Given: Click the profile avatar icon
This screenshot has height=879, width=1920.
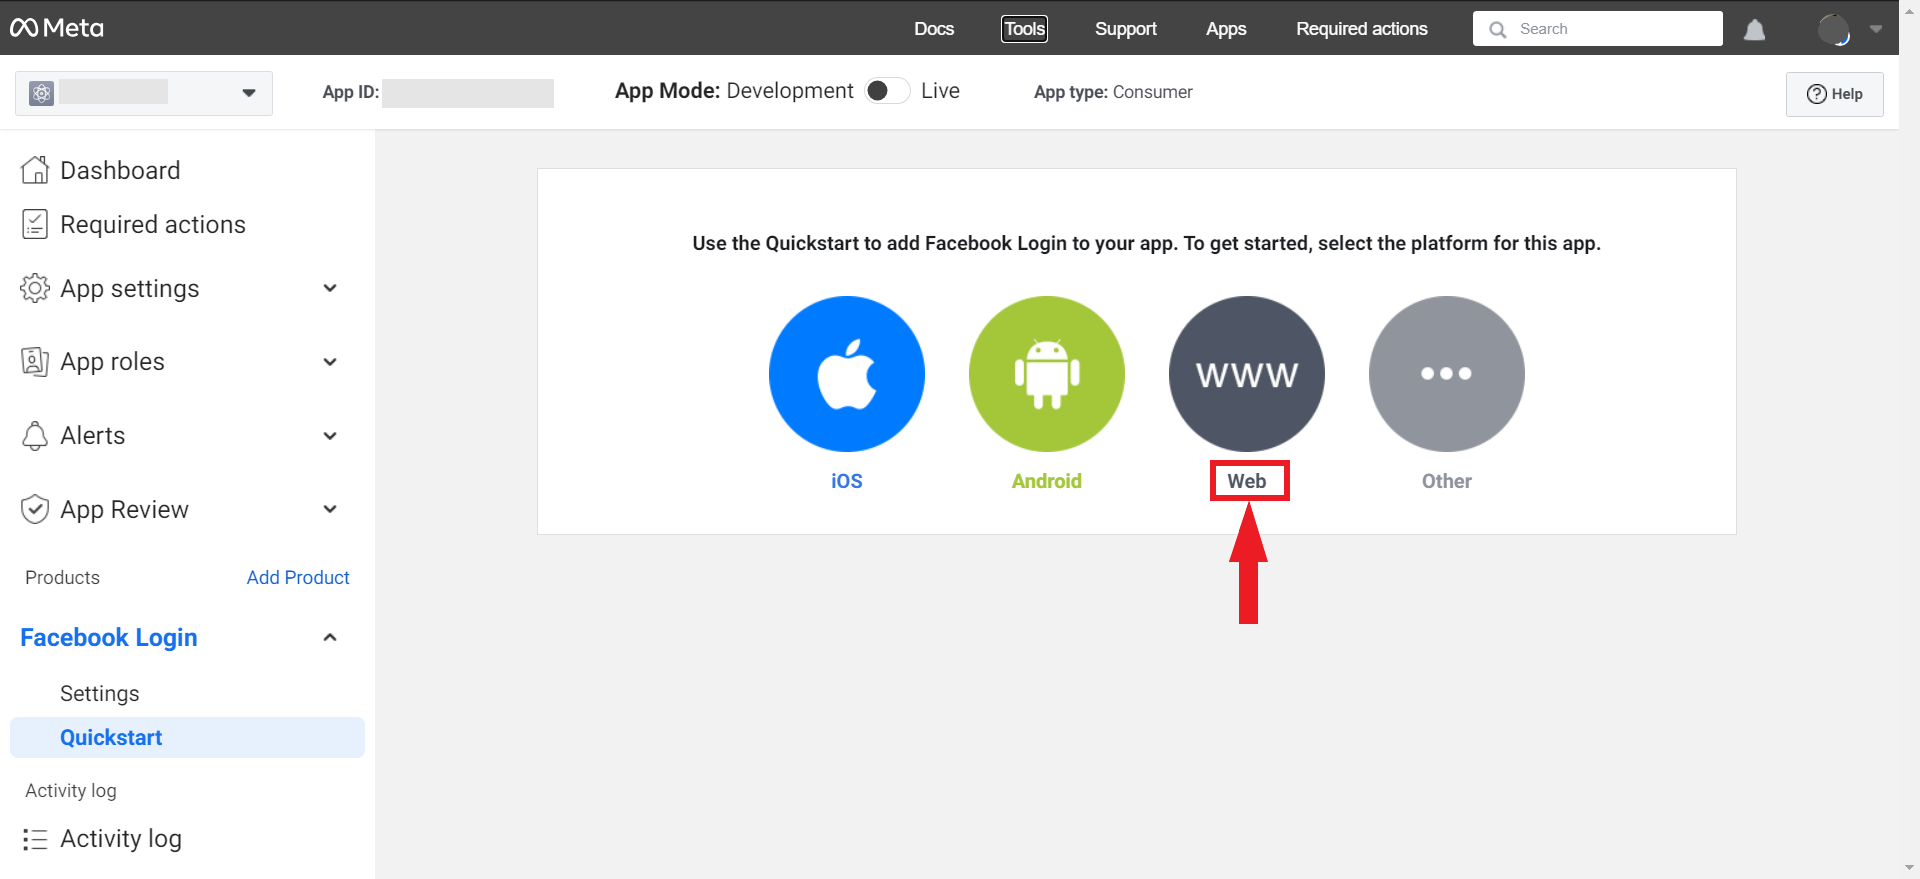Looking at the screenshot, I should [1833, 29].
